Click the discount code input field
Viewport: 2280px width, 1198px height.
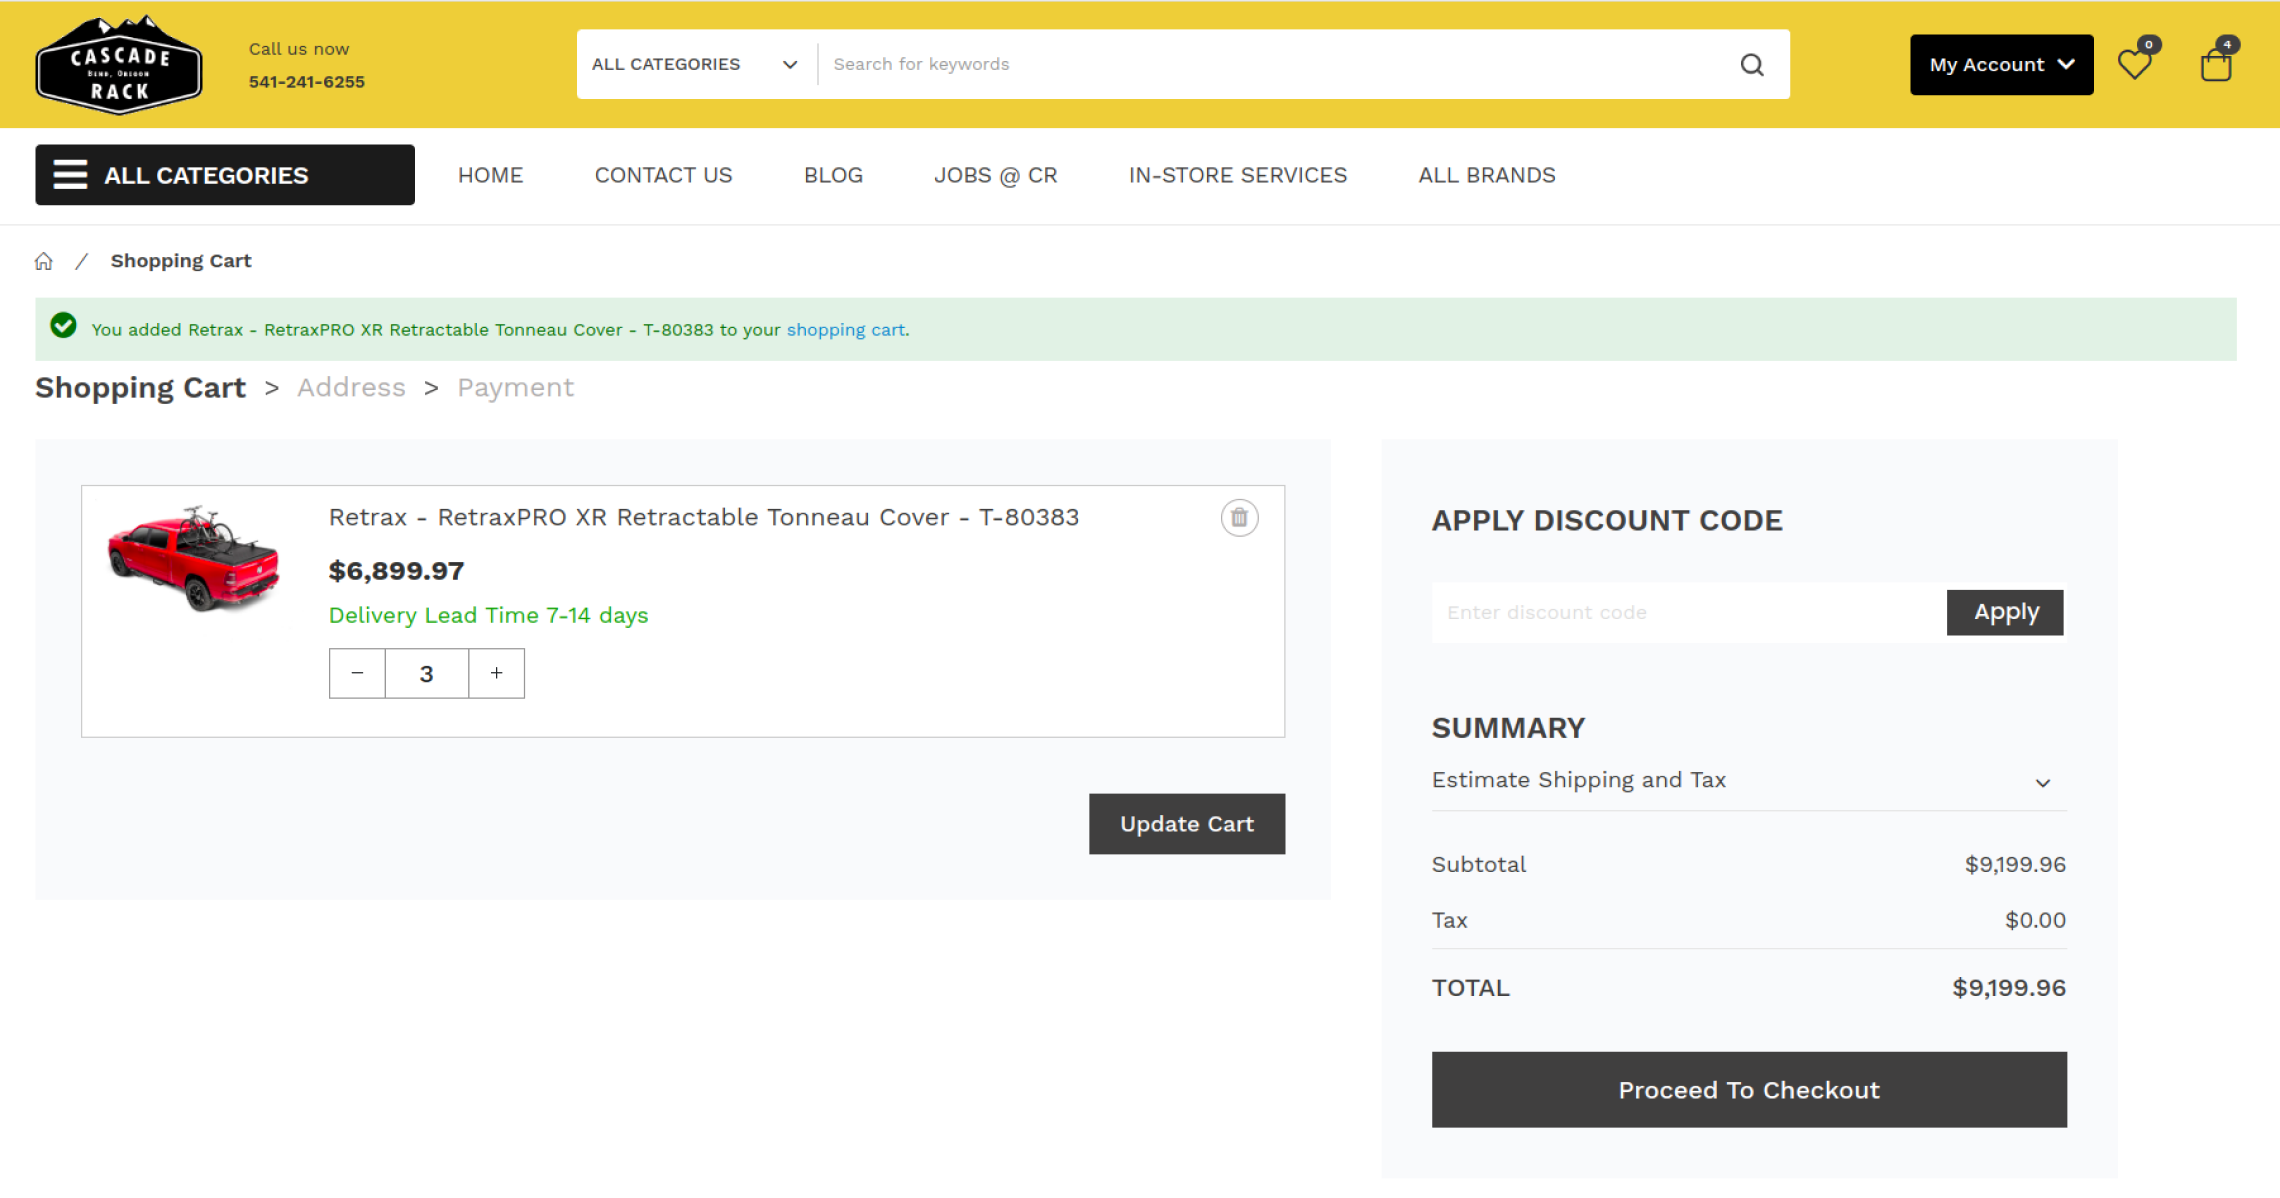click(x=1688, y=612)
